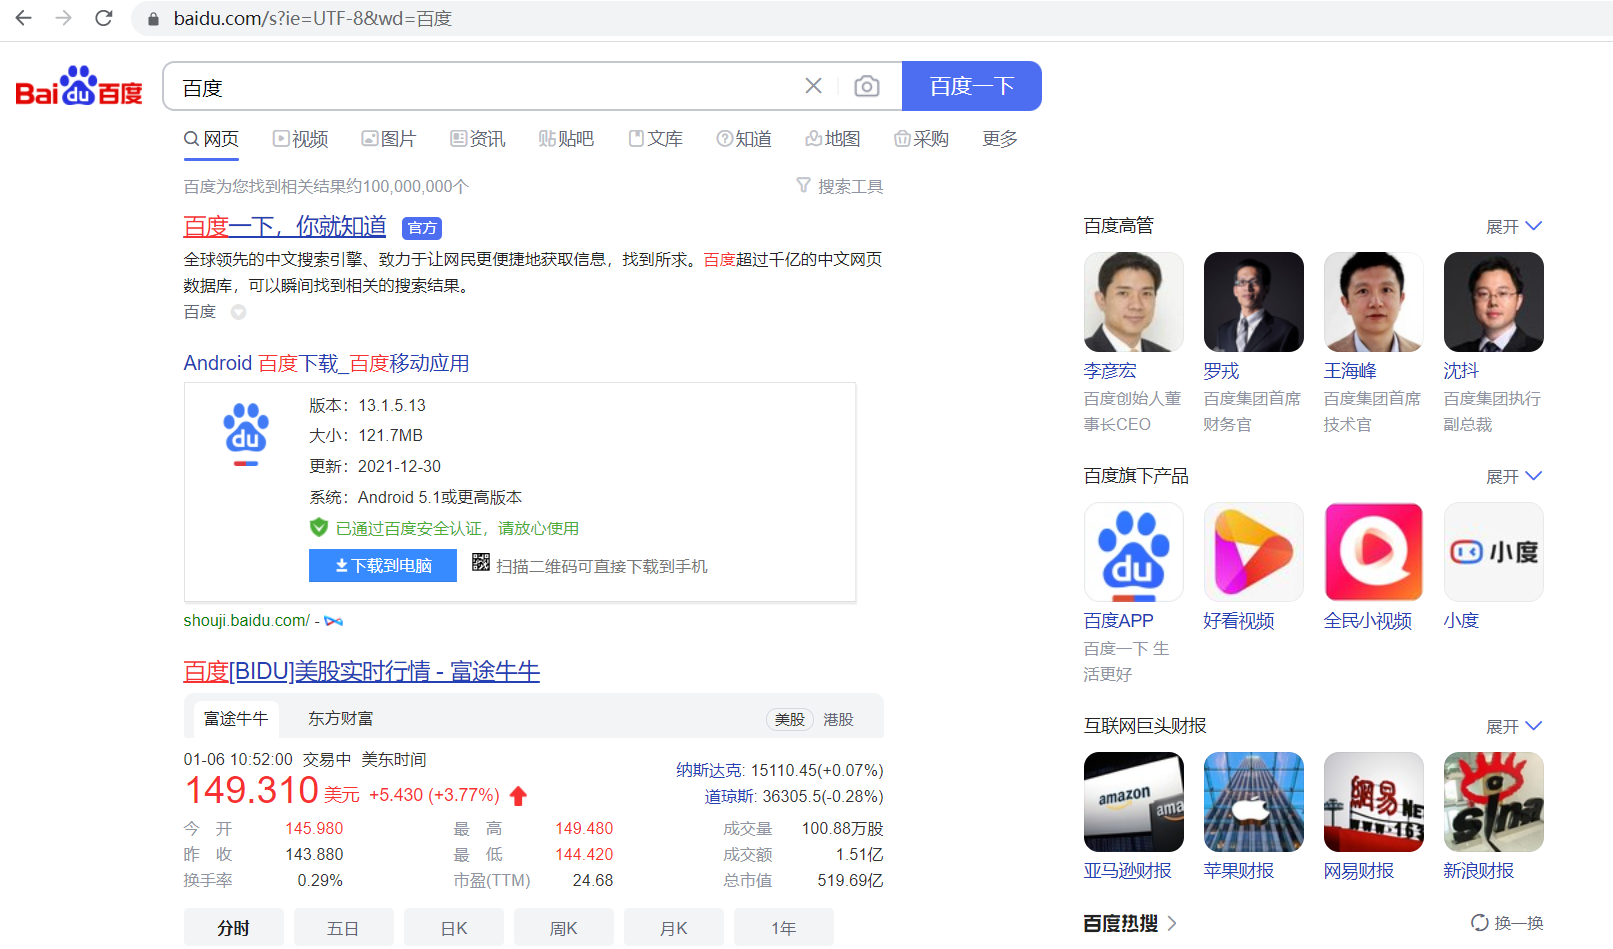Click the camera icon for image search
The width and height of the screenshot is (1613, 949).
(x=866, y=86)
